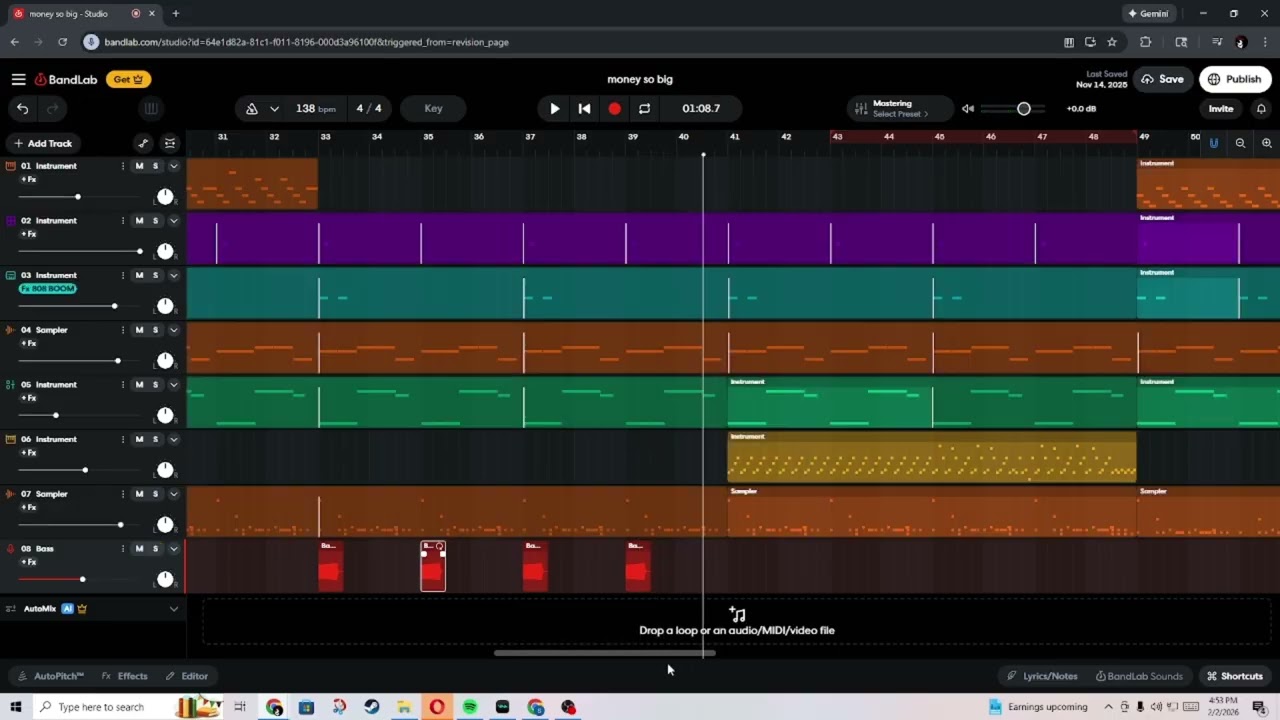
Task: Toggle the metronome icon
Action: pyautogui.click(x=252, y=108)
